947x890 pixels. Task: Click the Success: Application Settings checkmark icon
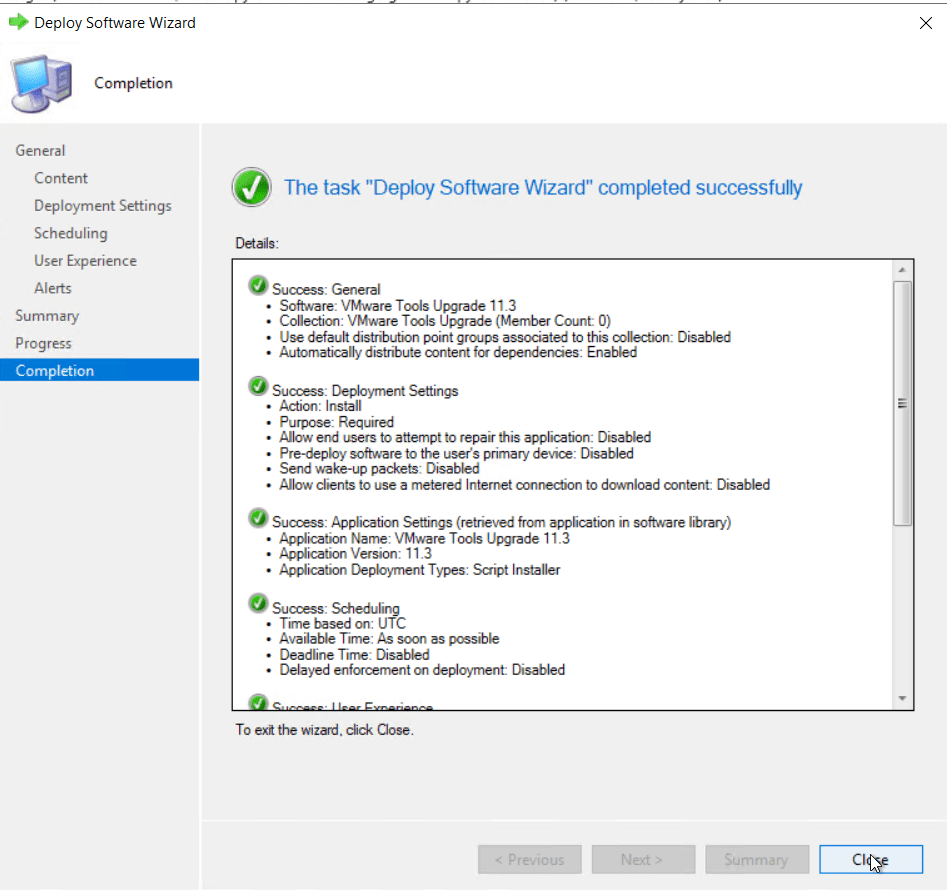tap(258, 519)
